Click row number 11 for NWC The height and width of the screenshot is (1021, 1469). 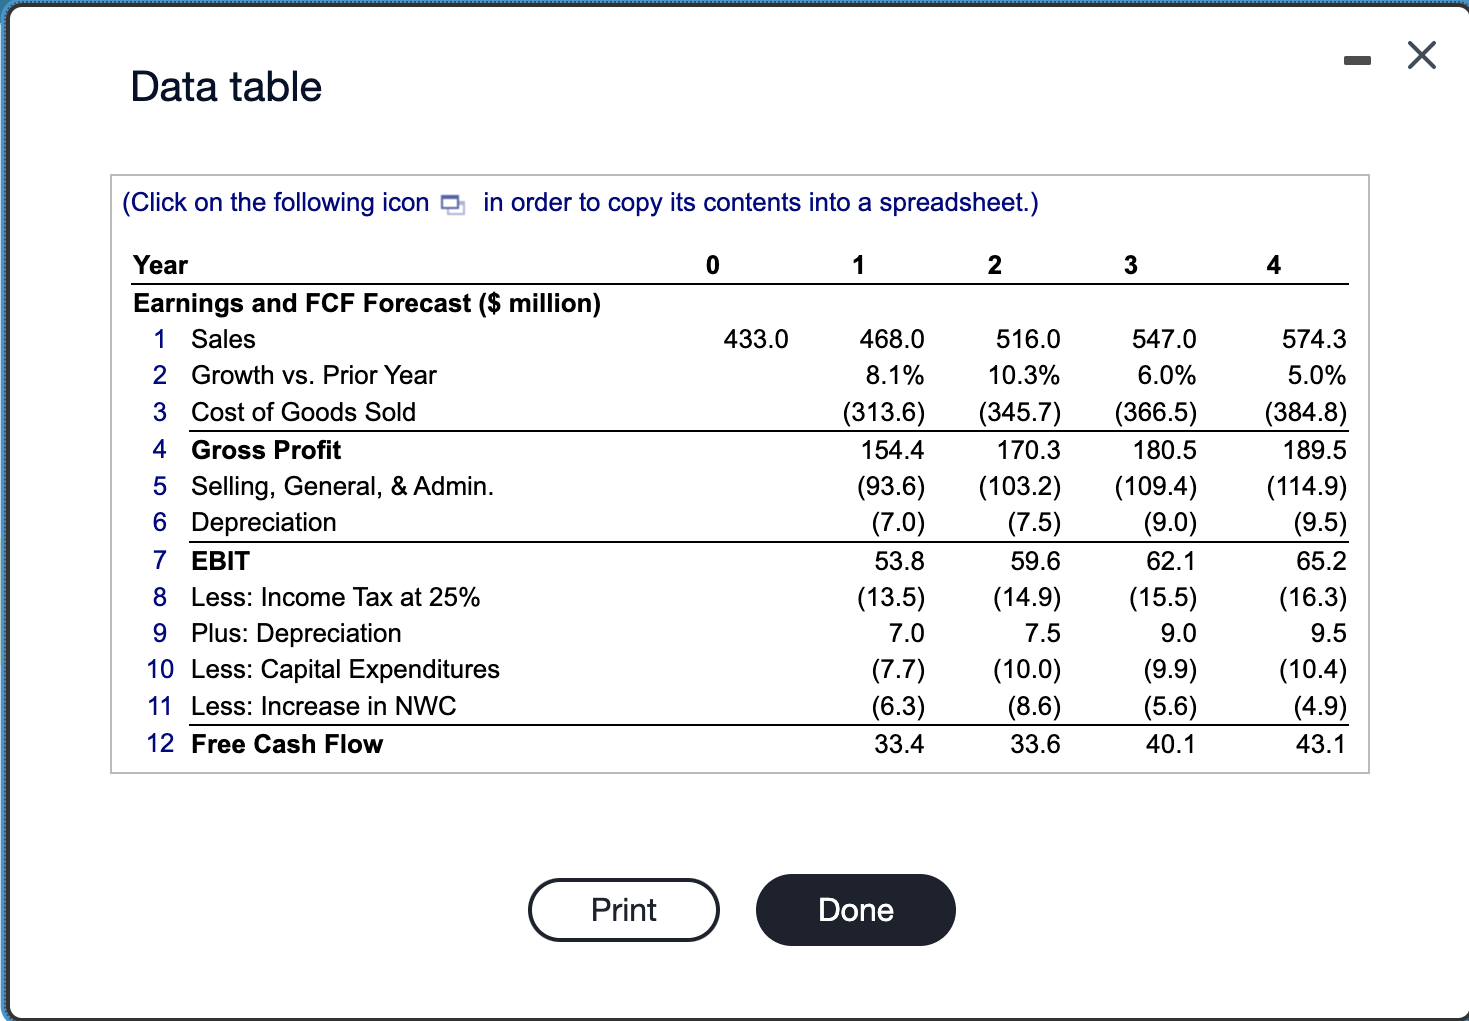pyautogui.click(x=160, y=706)
